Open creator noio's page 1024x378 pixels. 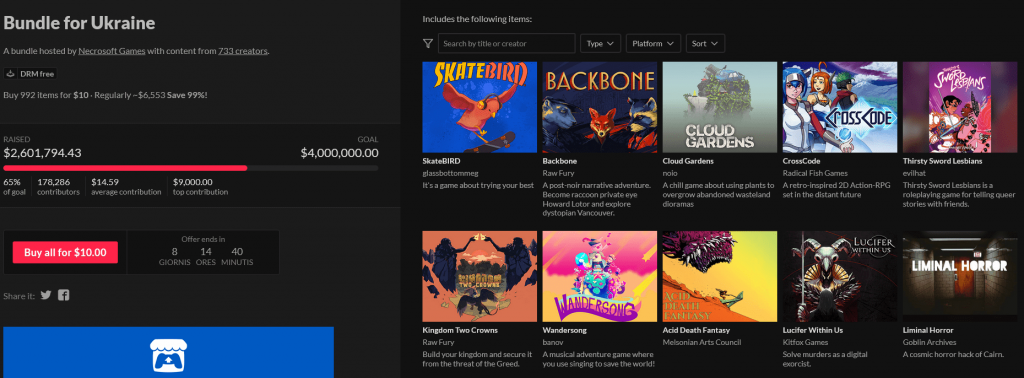670,173
